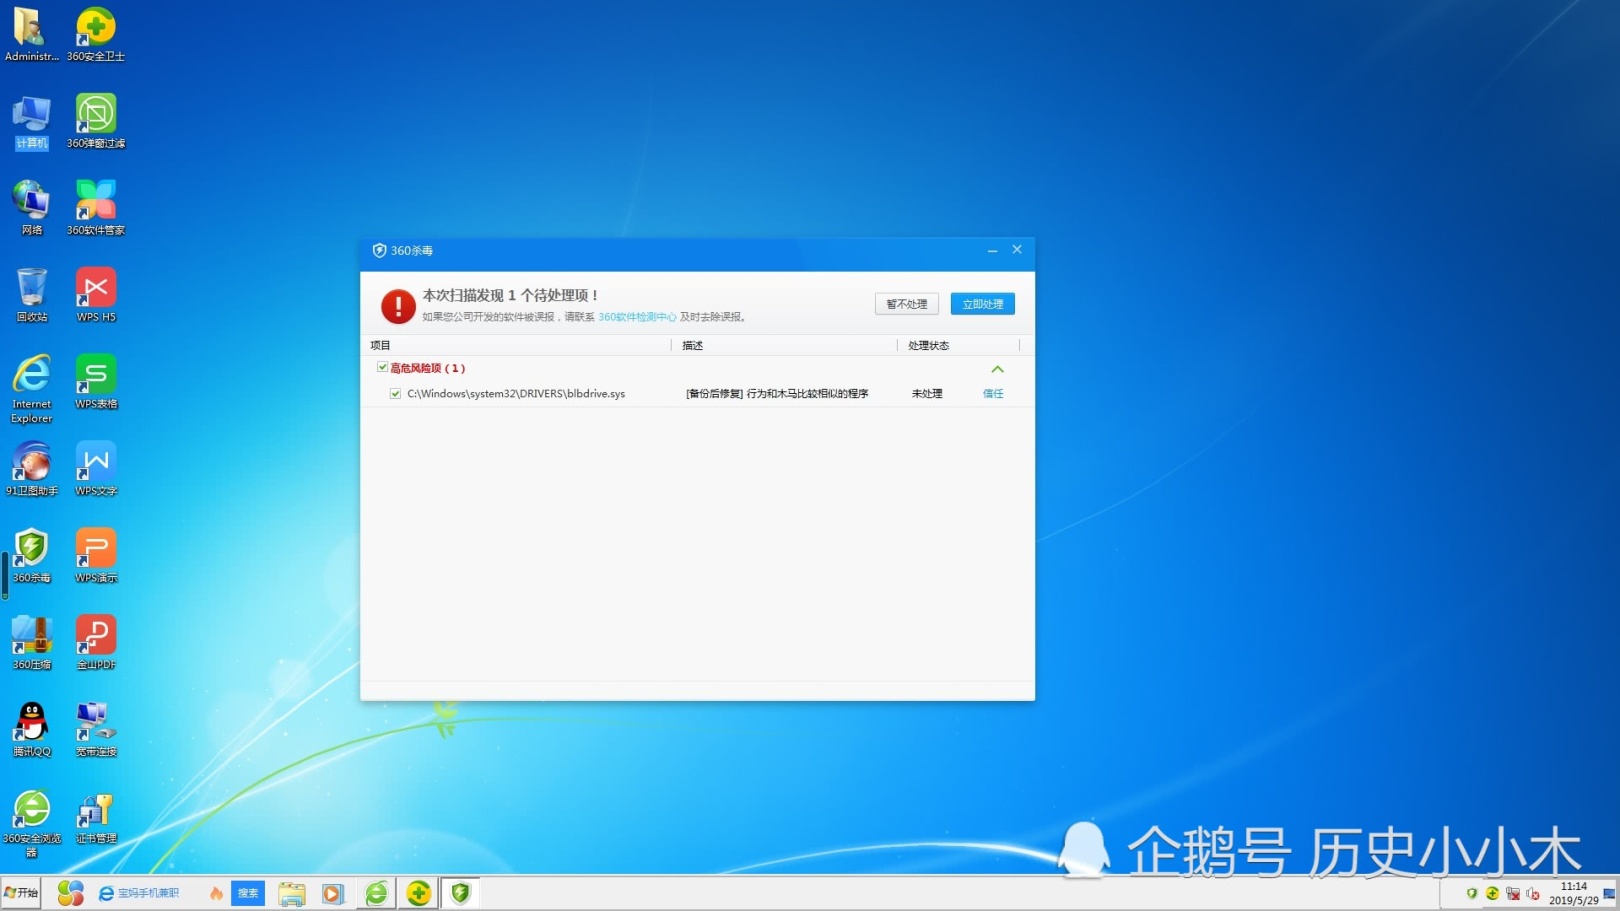Launch 360安全浏览器 desktop shortcut
Viewport: 1620px width, 911px height.
click(31, 825)
